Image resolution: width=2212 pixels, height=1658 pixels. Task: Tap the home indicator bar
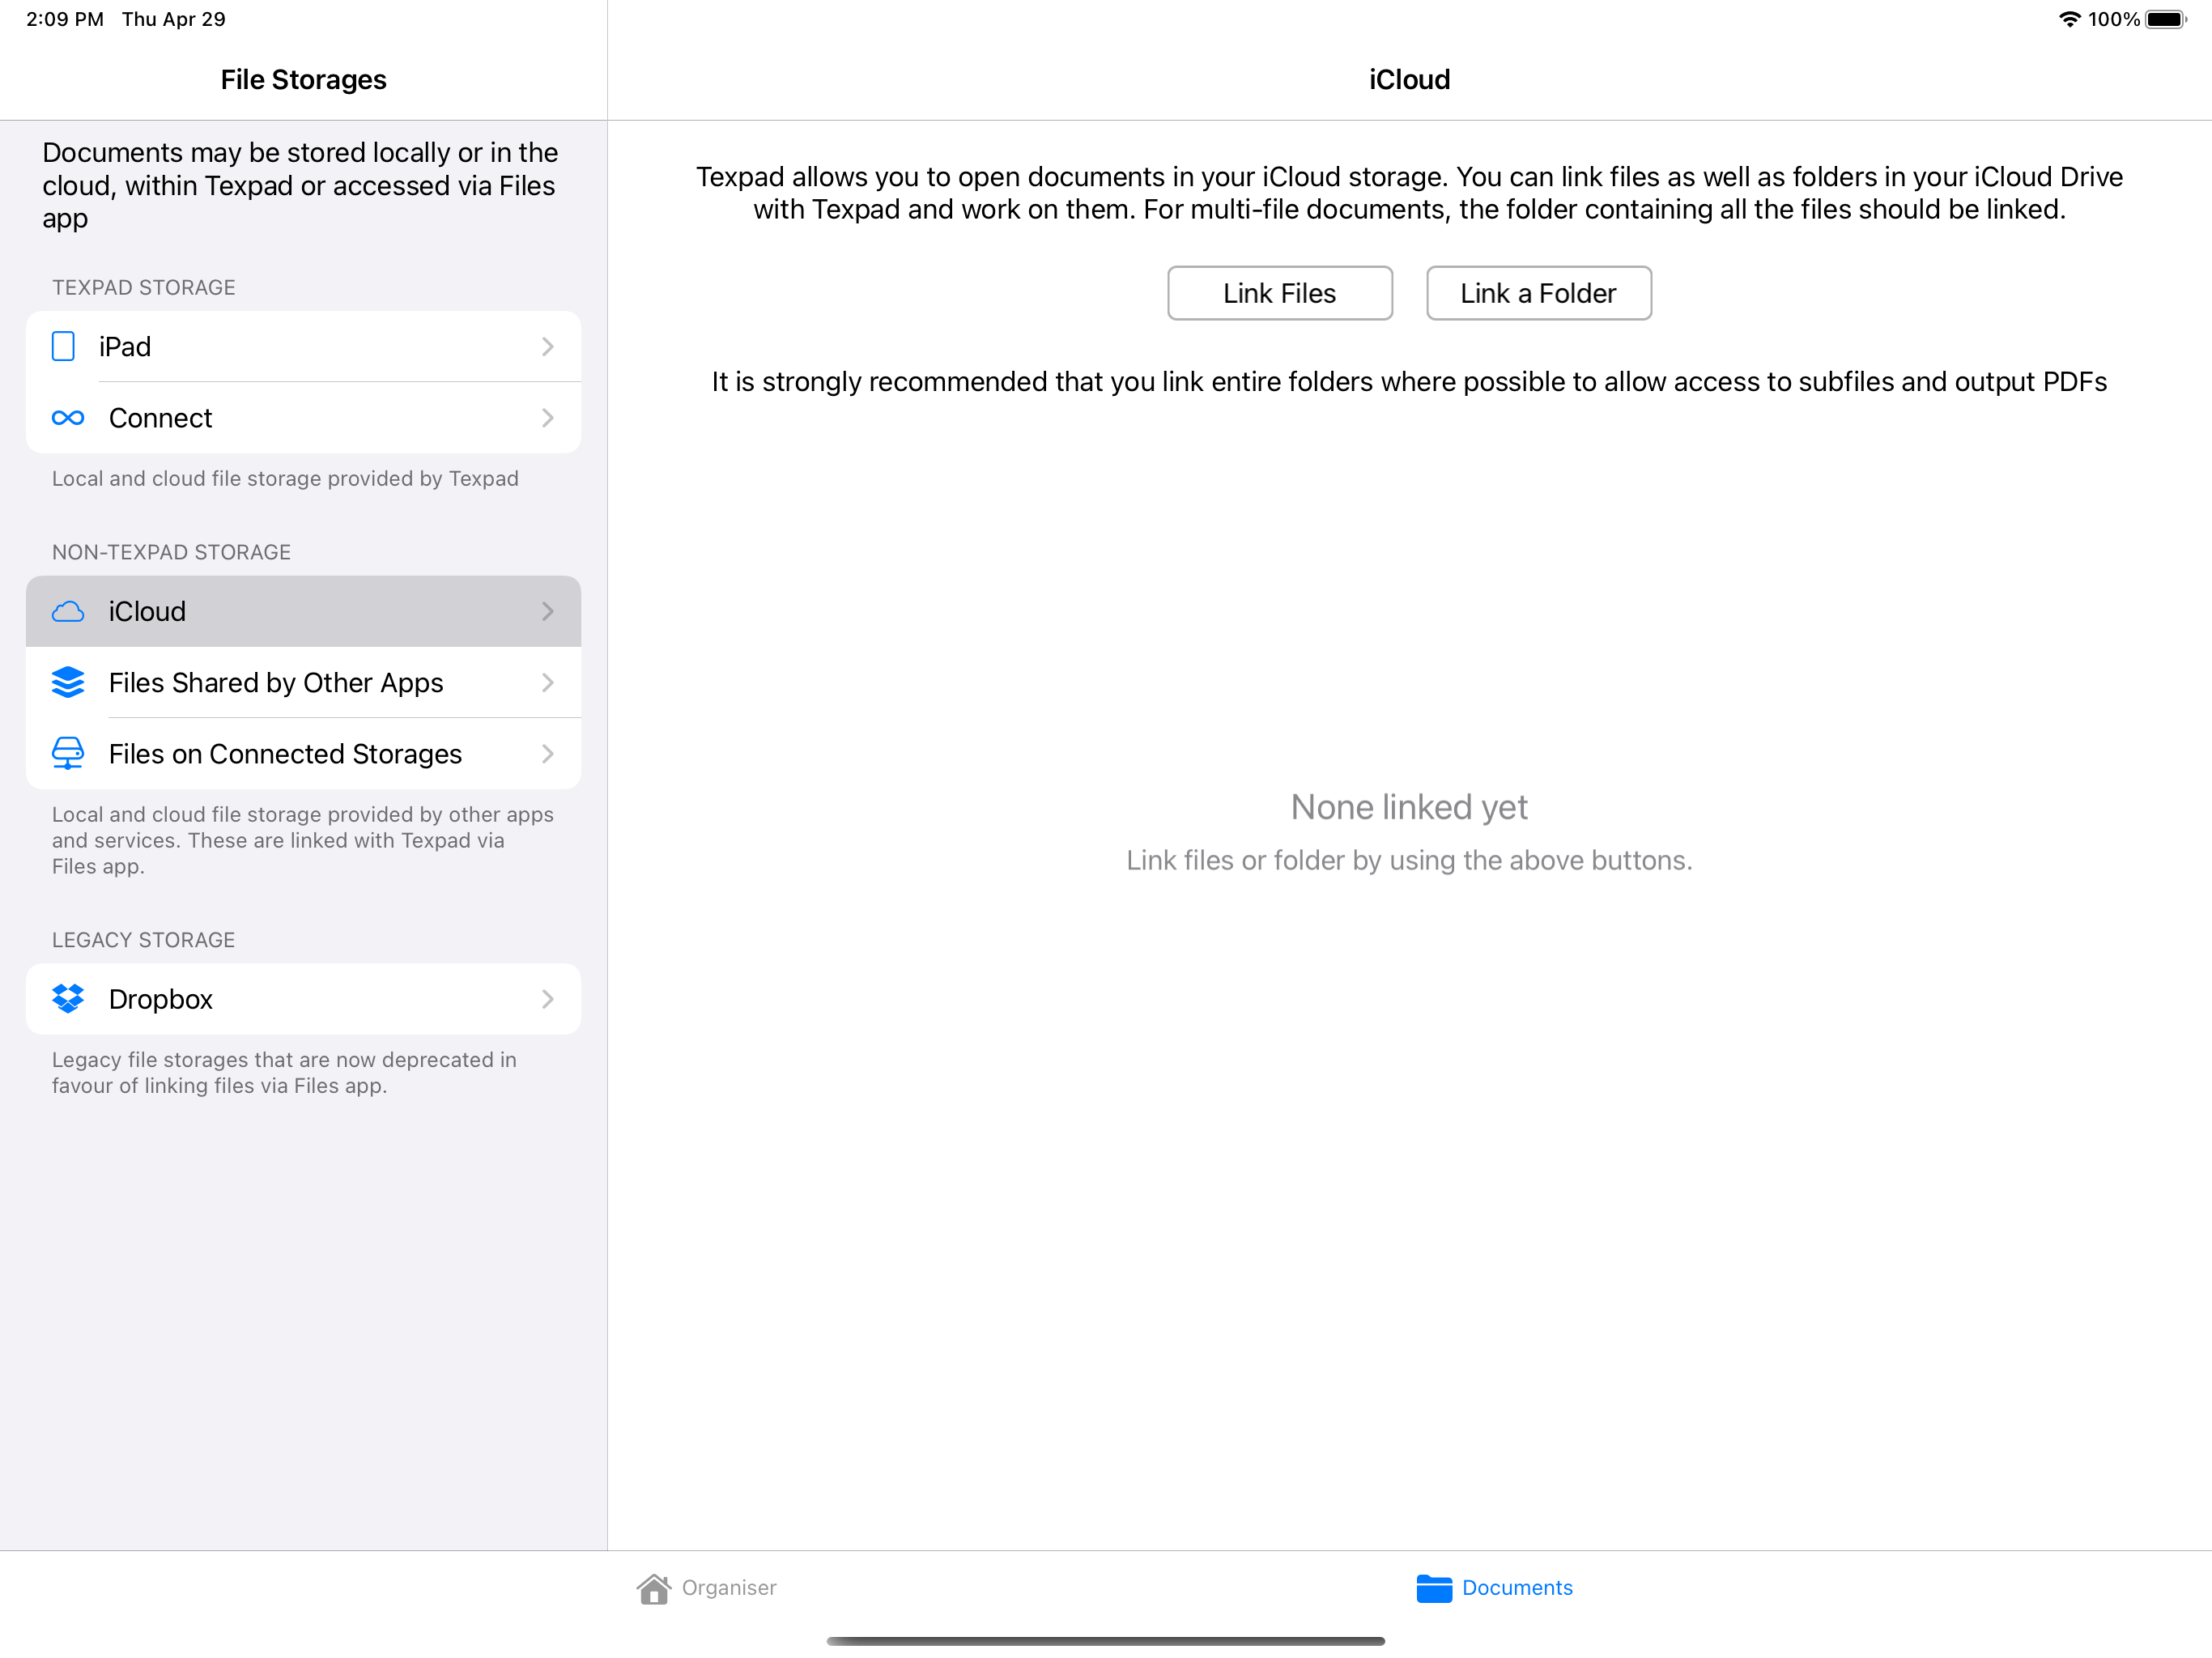pyautogui.click(x=1106, y=1641)
